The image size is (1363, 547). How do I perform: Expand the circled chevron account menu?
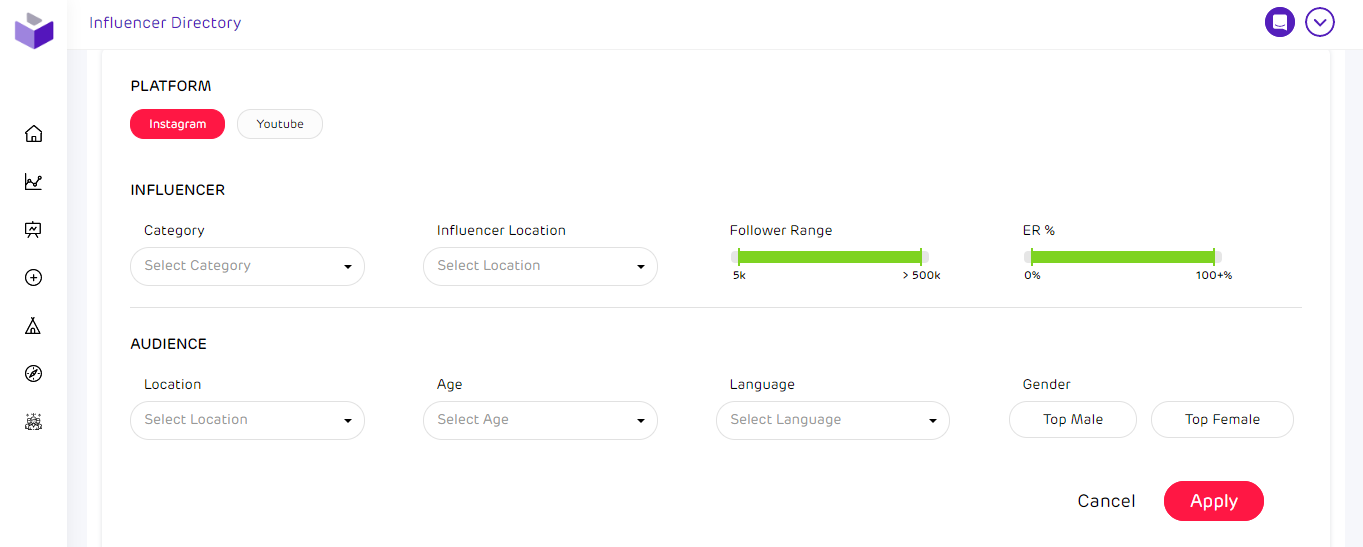click(x=1320, y=22)
